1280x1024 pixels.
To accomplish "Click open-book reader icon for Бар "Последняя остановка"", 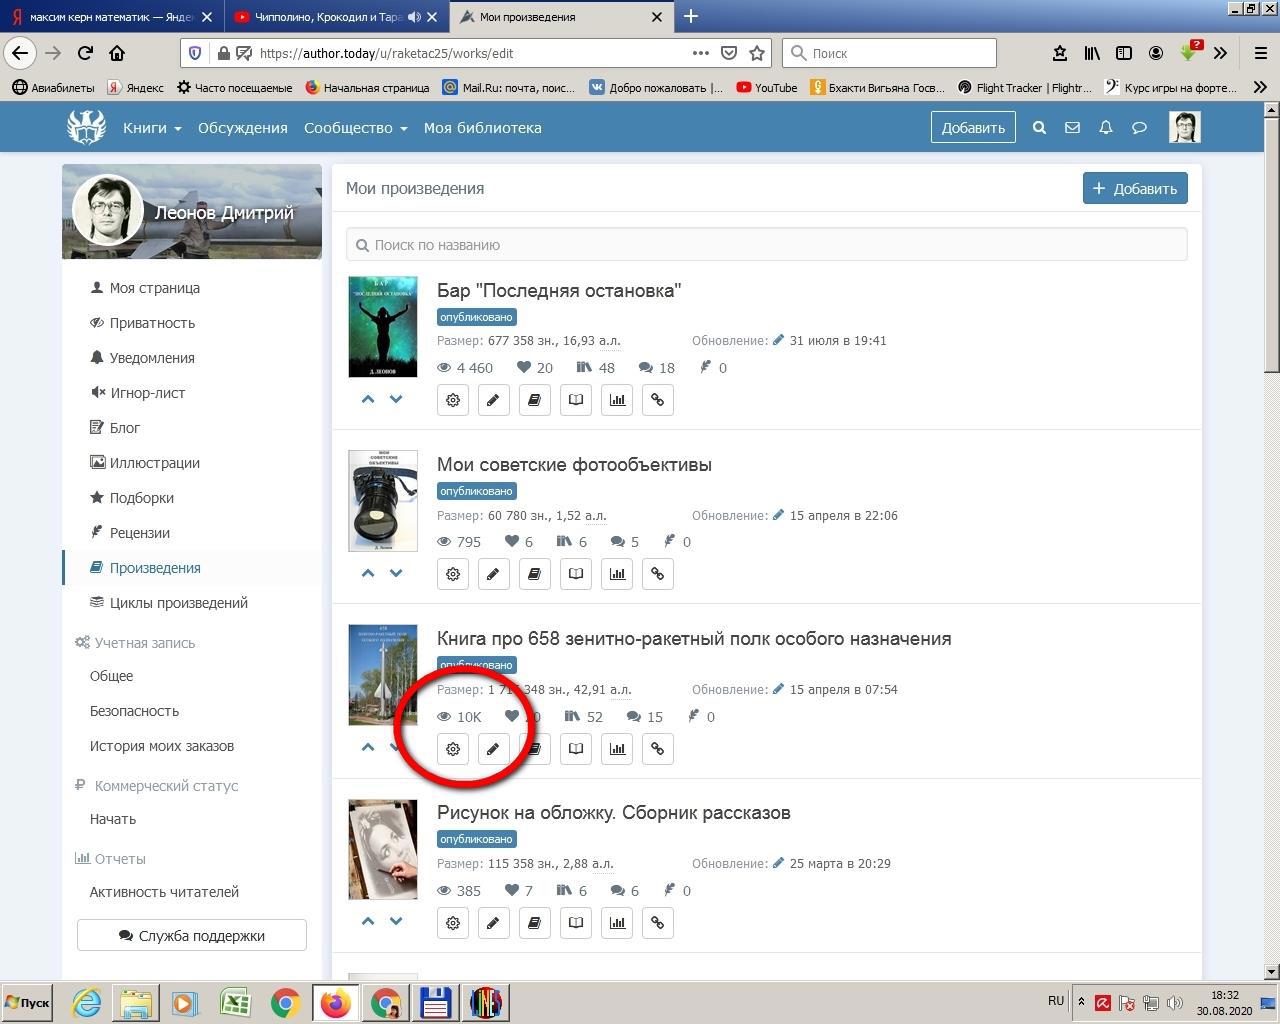I will click(576, 400).
